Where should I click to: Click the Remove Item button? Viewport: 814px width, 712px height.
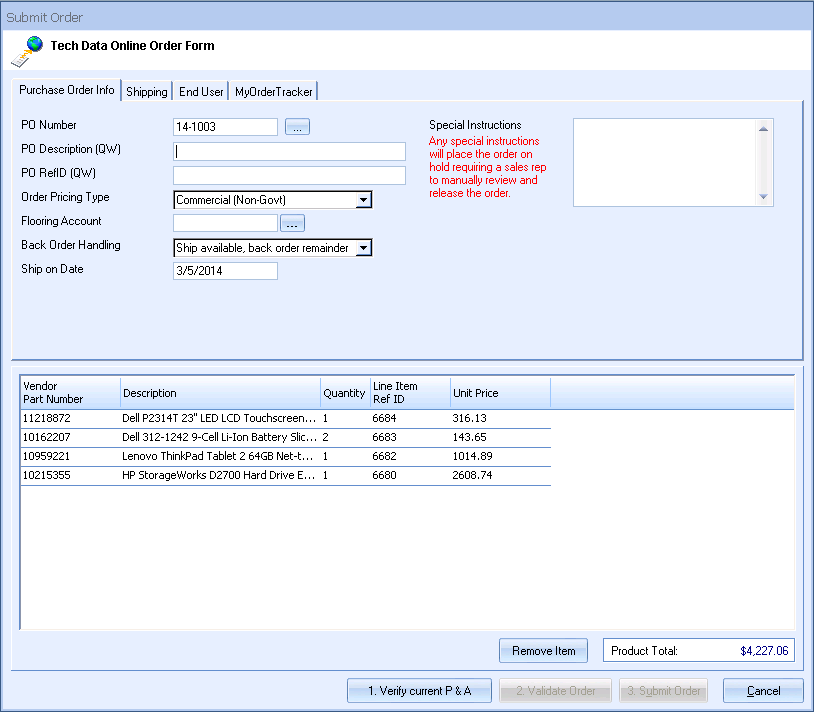pos(543,651)
